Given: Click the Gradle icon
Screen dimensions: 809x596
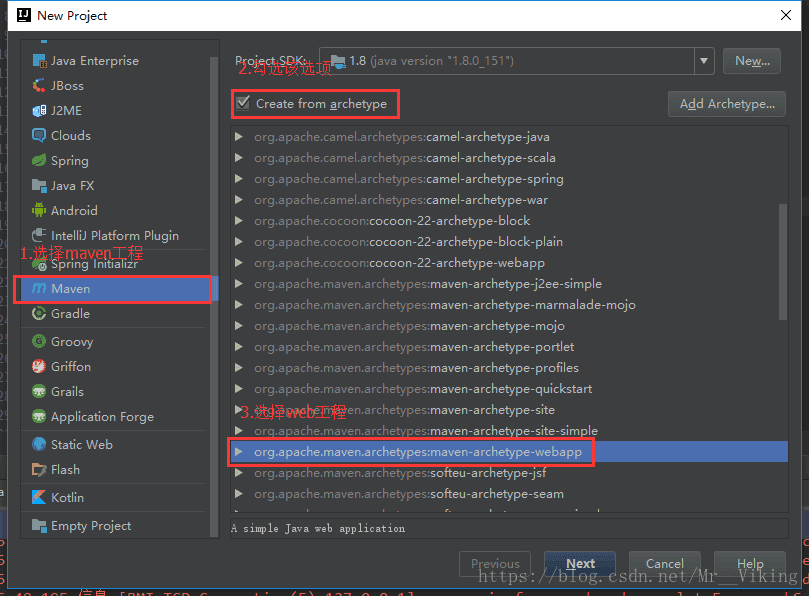Looking at the screenshot, I should (x=39, y=313).
